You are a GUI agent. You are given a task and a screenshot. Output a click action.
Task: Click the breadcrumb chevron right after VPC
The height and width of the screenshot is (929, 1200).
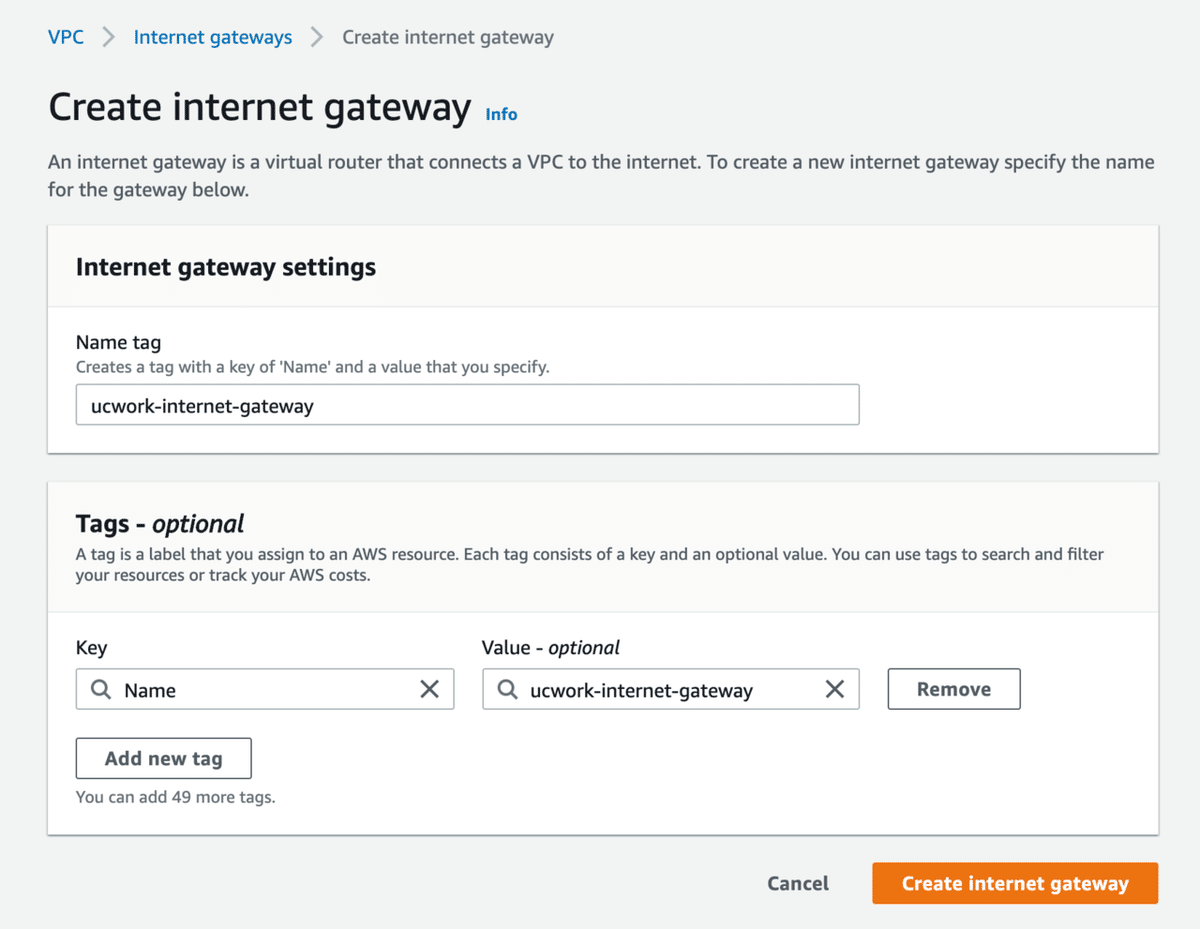point(109,38)
